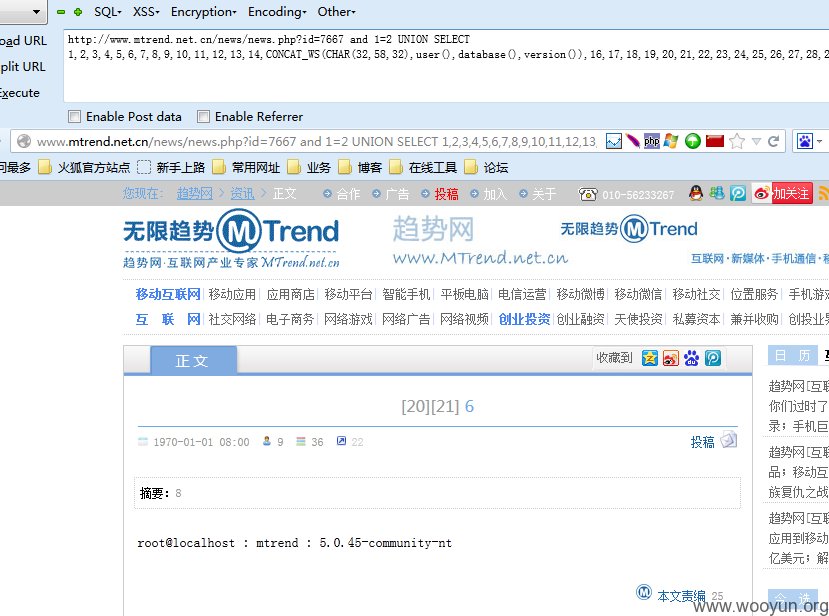Open the 论坛 bookmark folder
829x616 pixels.
tap(486, 168)
